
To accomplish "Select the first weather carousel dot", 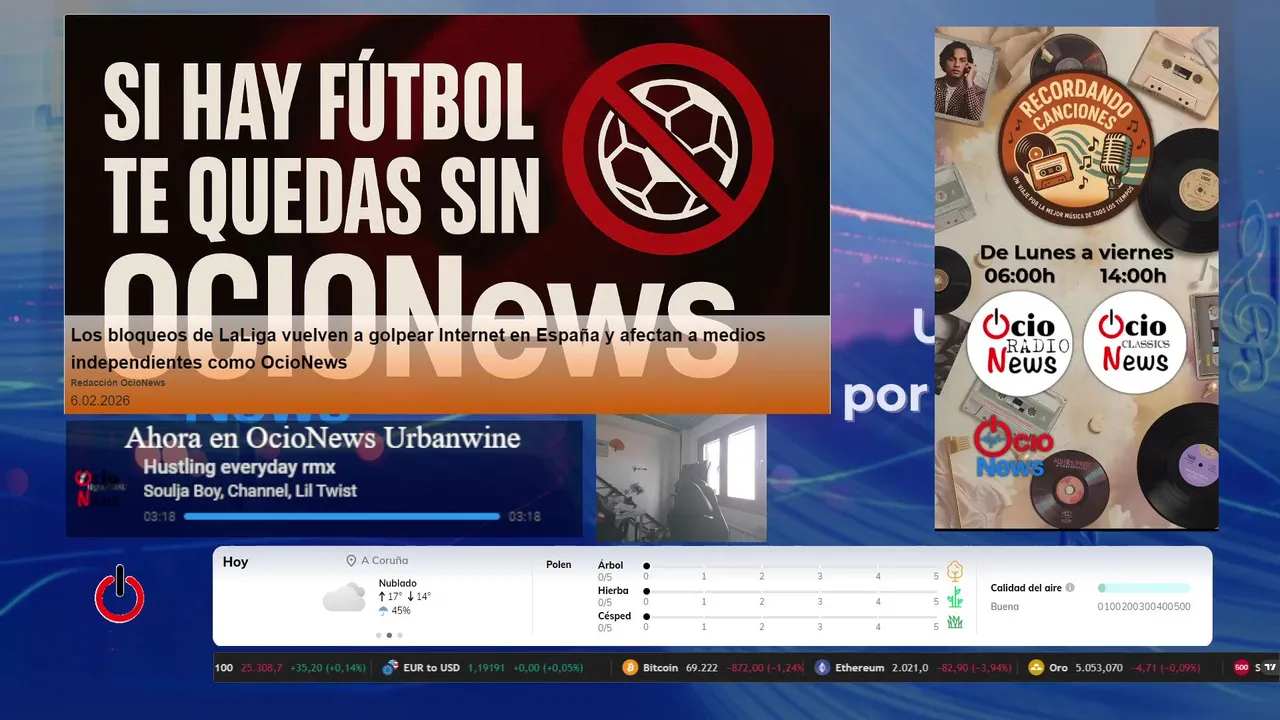I will (x=378, y=635).
